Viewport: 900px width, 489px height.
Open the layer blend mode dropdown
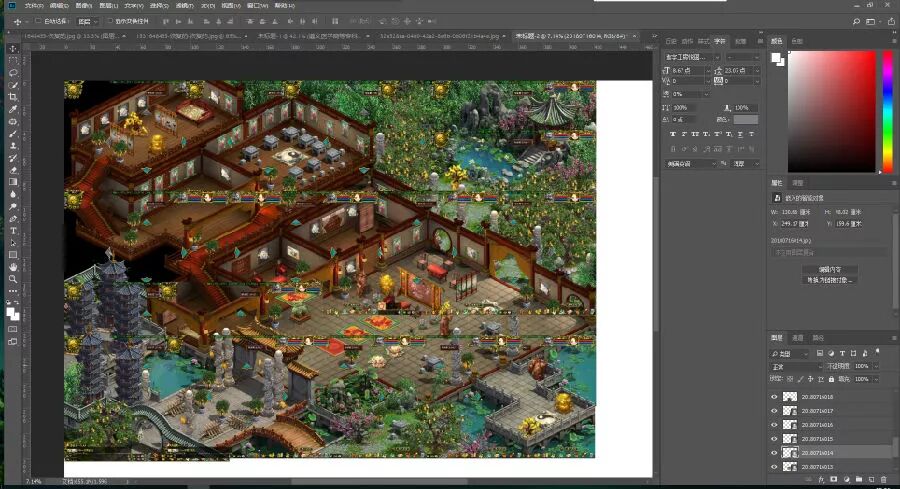pyautogui.click(x=796, y=366)
